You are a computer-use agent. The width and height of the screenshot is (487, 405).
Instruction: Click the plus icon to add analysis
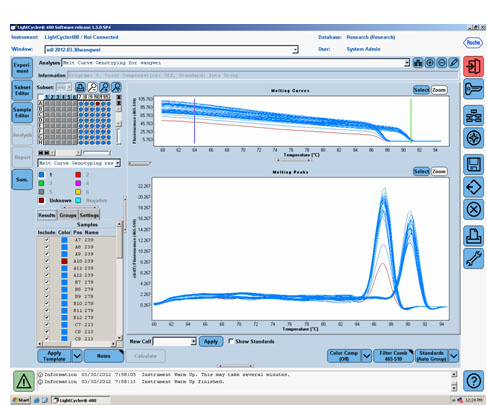430,63
